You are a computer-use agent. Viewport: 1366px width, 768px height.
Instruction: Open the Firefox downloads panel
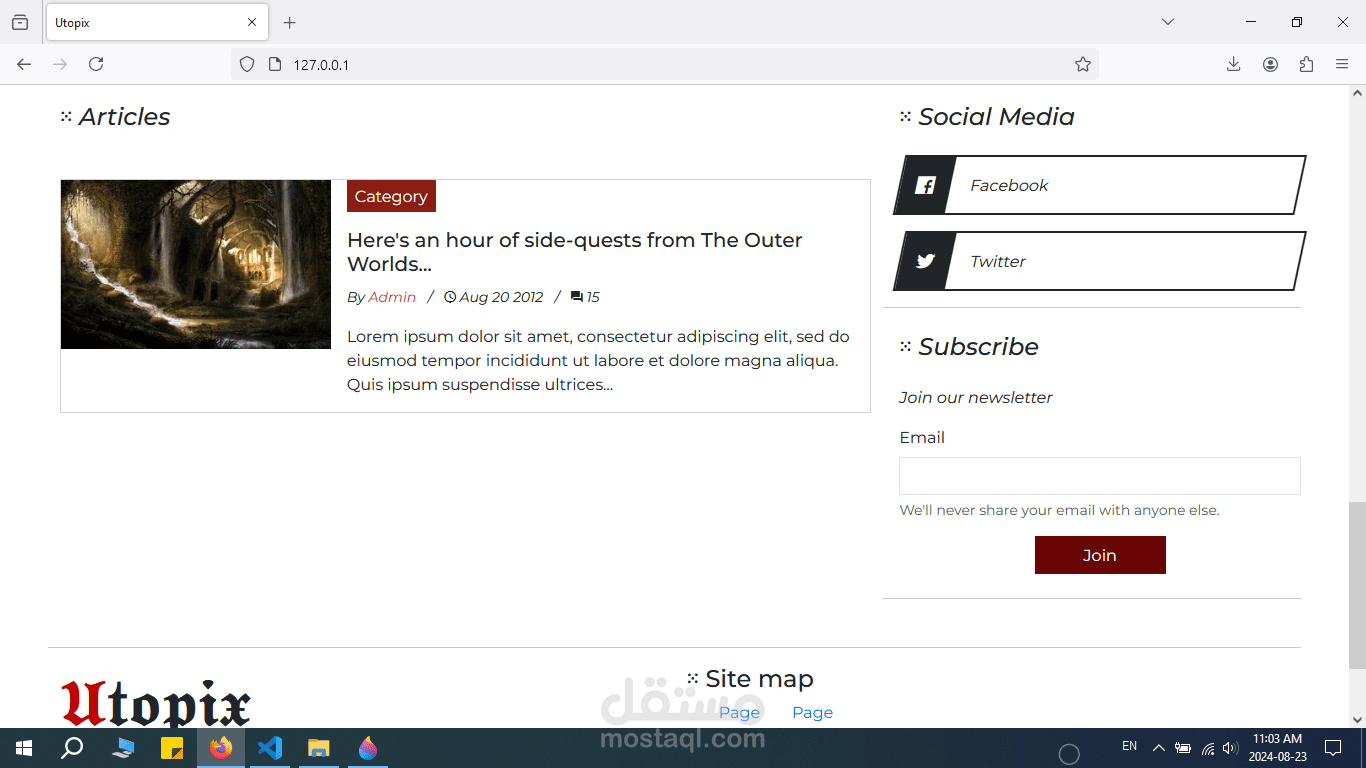(x=1233, y=64)
